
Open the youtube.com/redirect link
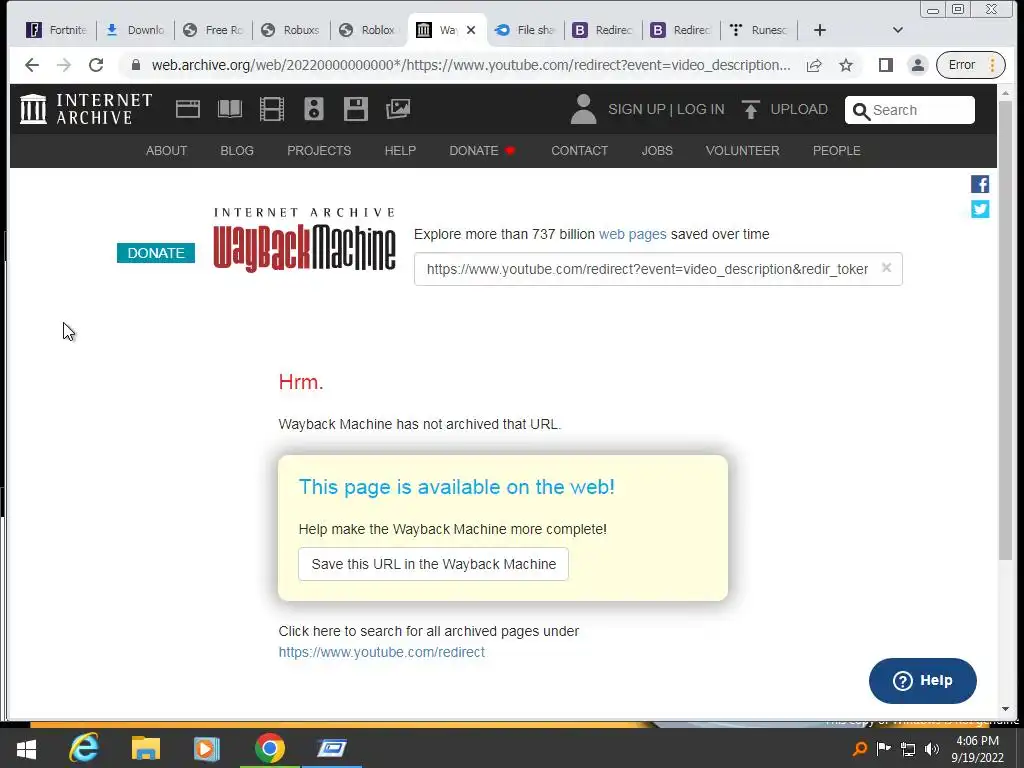[x=382, y=652]
